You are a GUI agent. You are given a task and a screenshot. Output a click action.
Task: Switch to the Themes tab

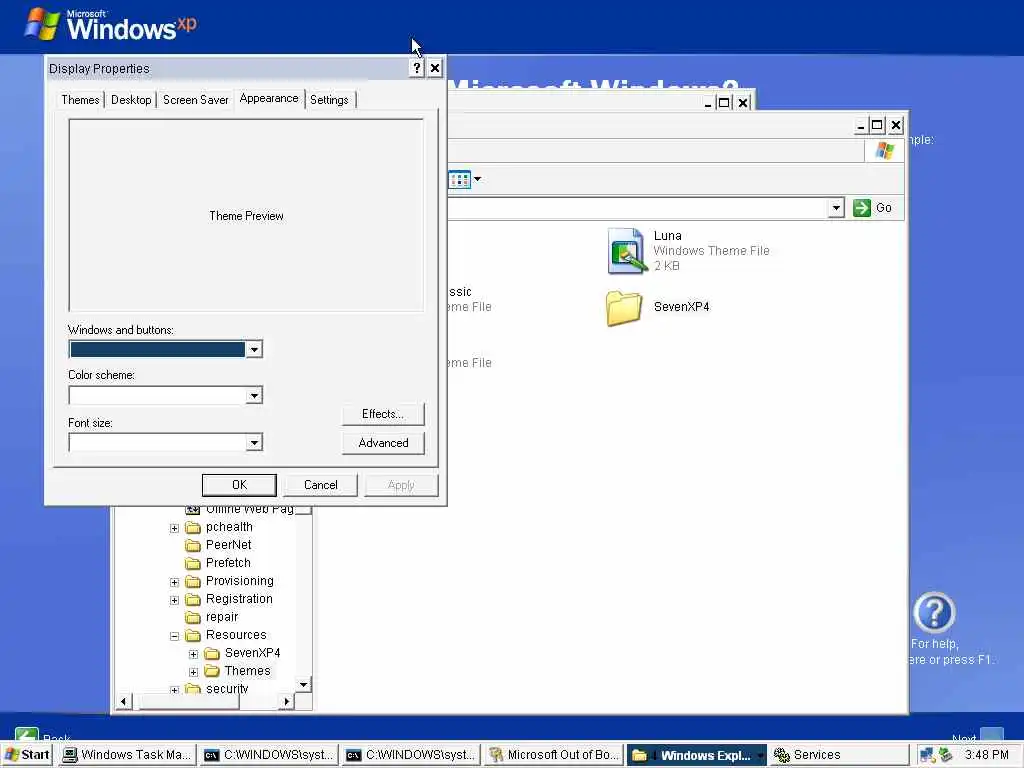pyautogui.click(x=80, y=100)
